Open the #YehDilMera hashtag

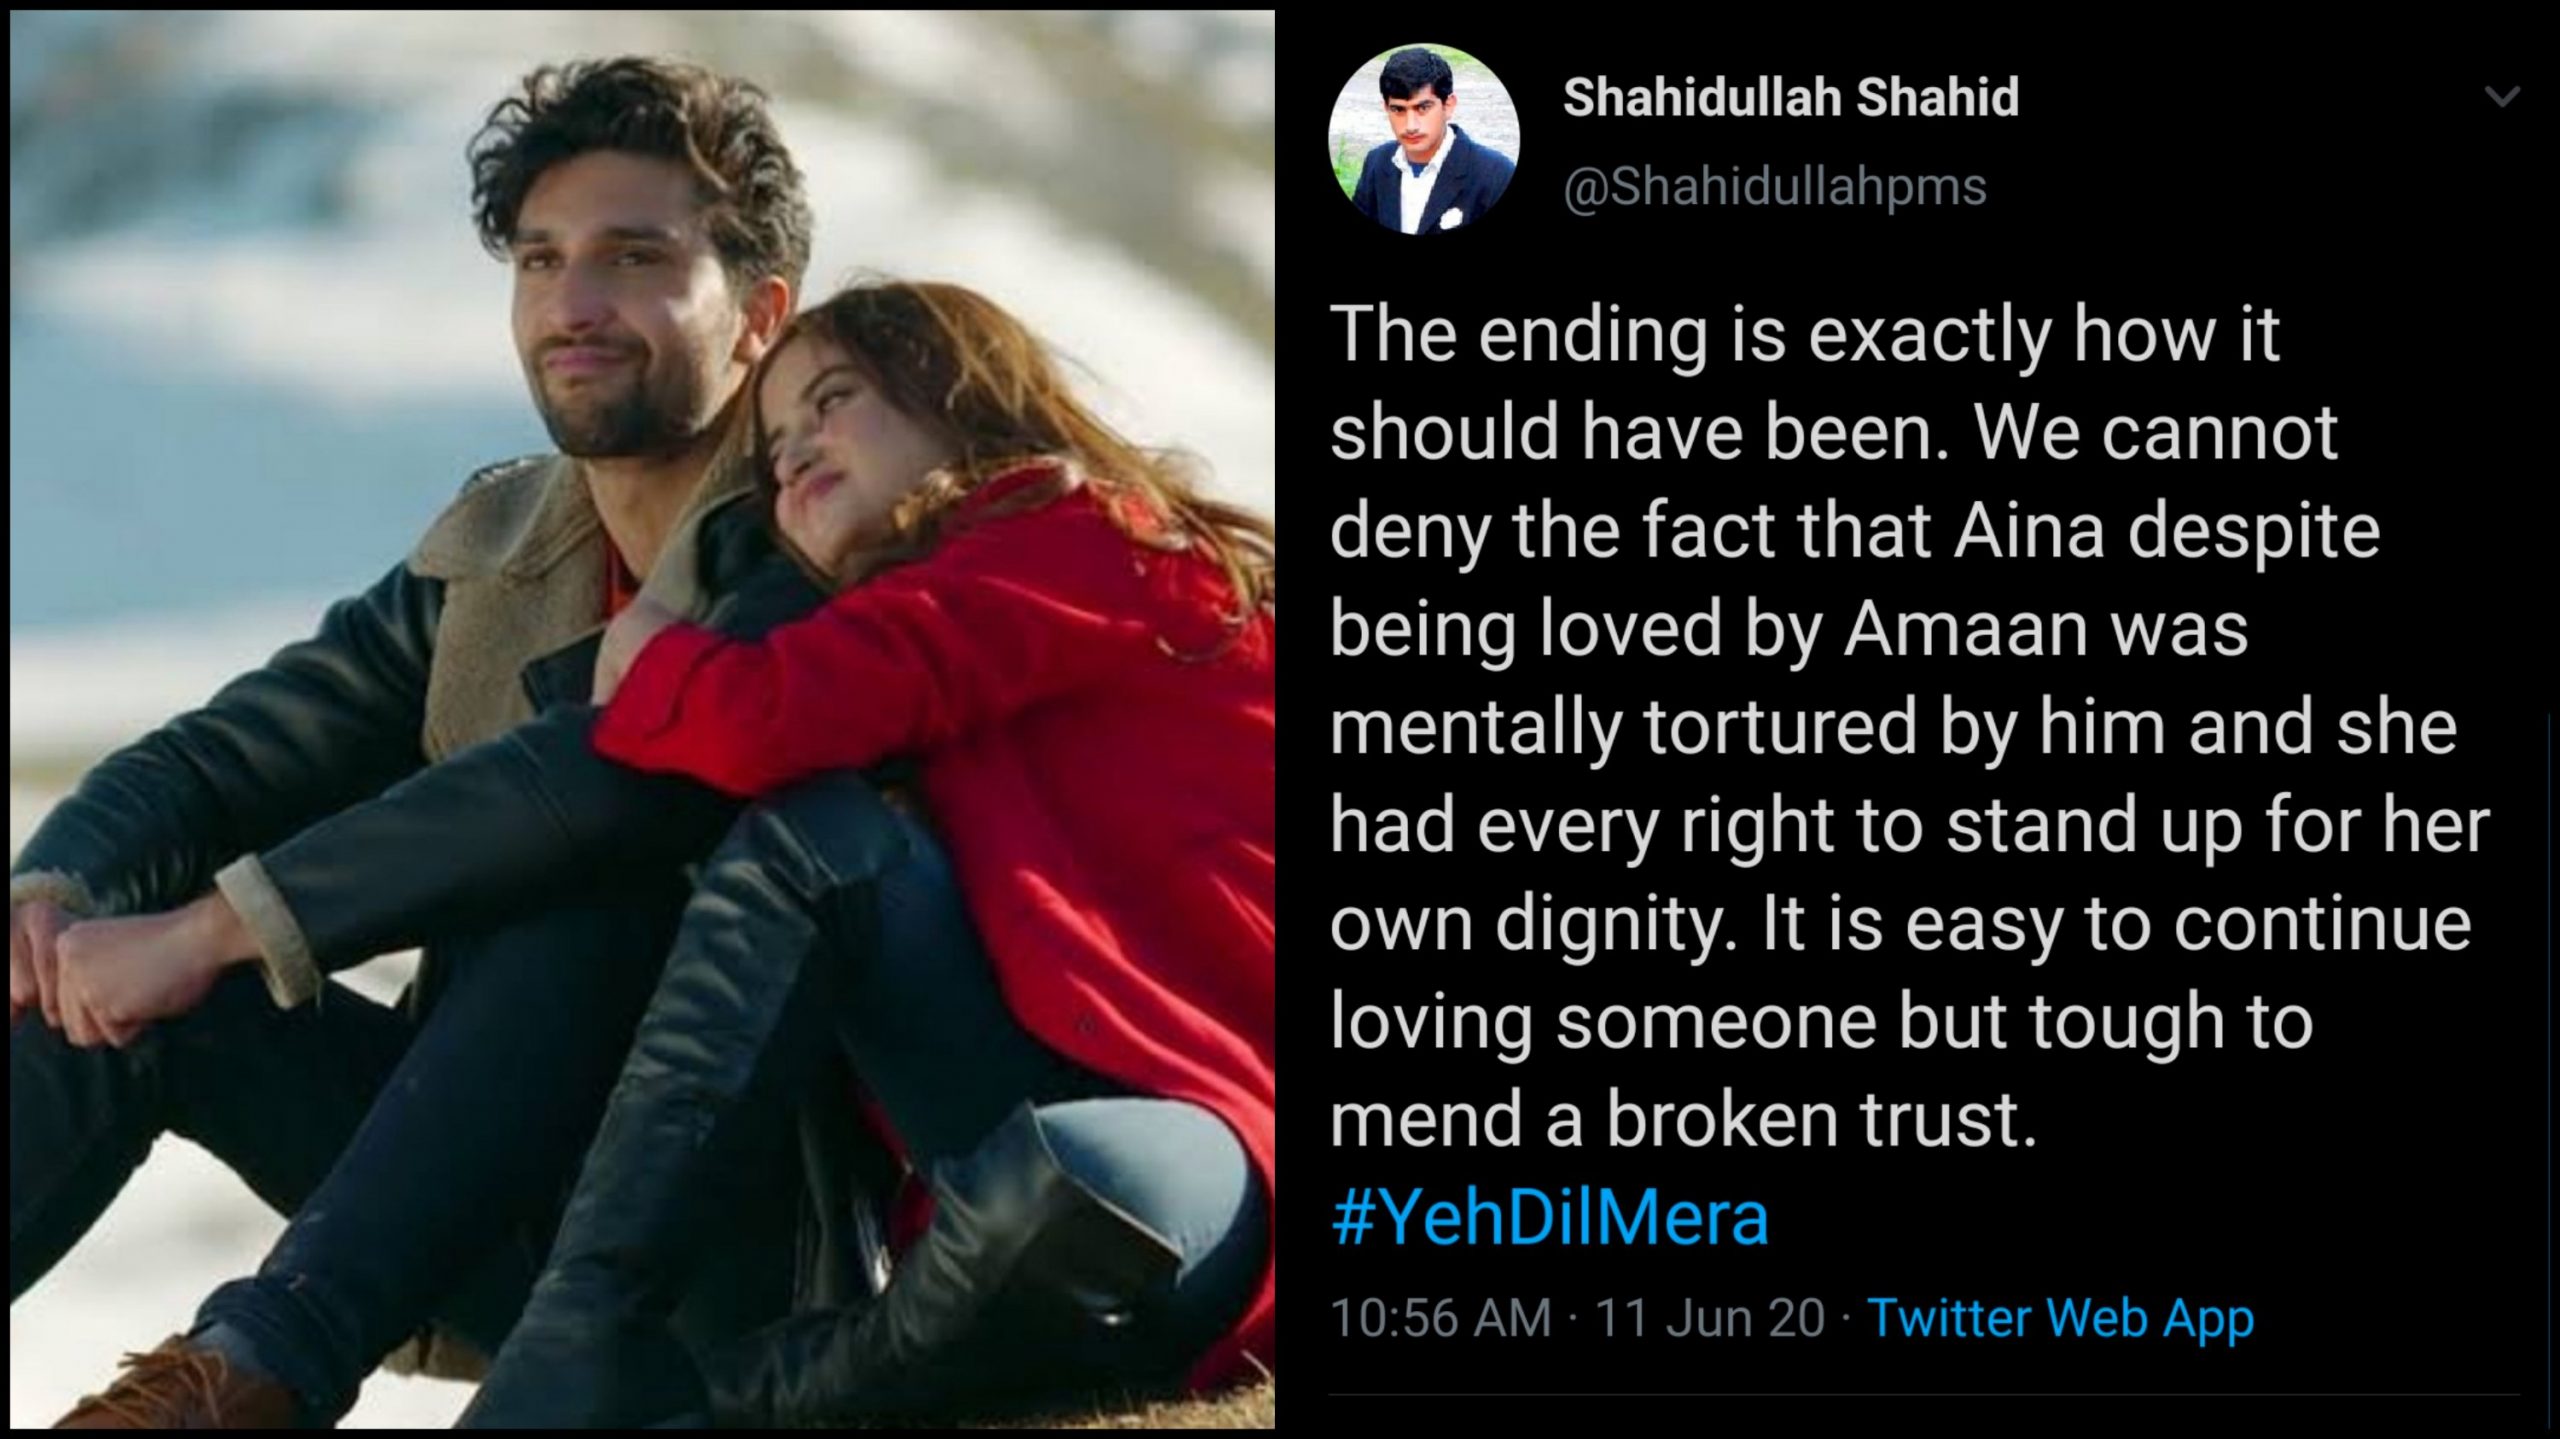pyautogui.click(x=1550, y=1218)
